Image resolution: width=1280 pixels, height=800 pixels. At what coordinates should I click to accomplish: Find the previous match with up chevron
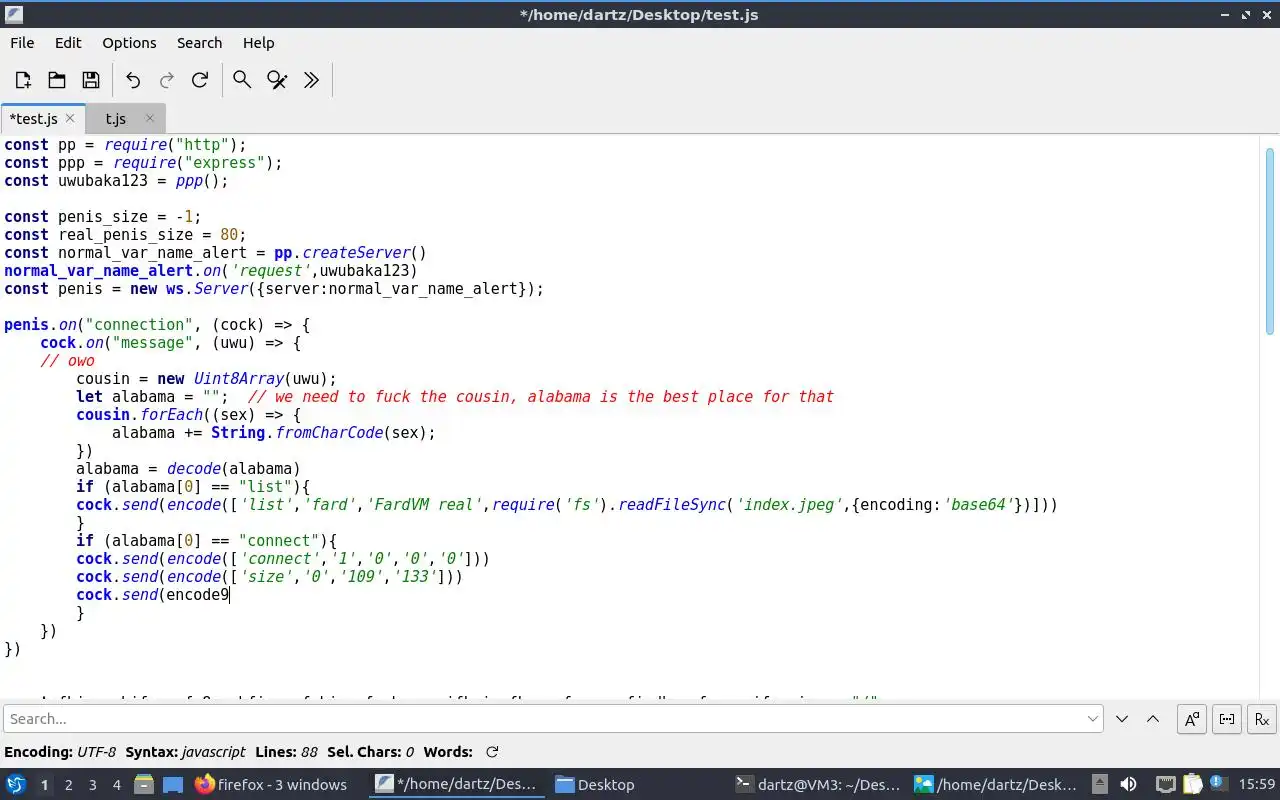coord(1152,718)
